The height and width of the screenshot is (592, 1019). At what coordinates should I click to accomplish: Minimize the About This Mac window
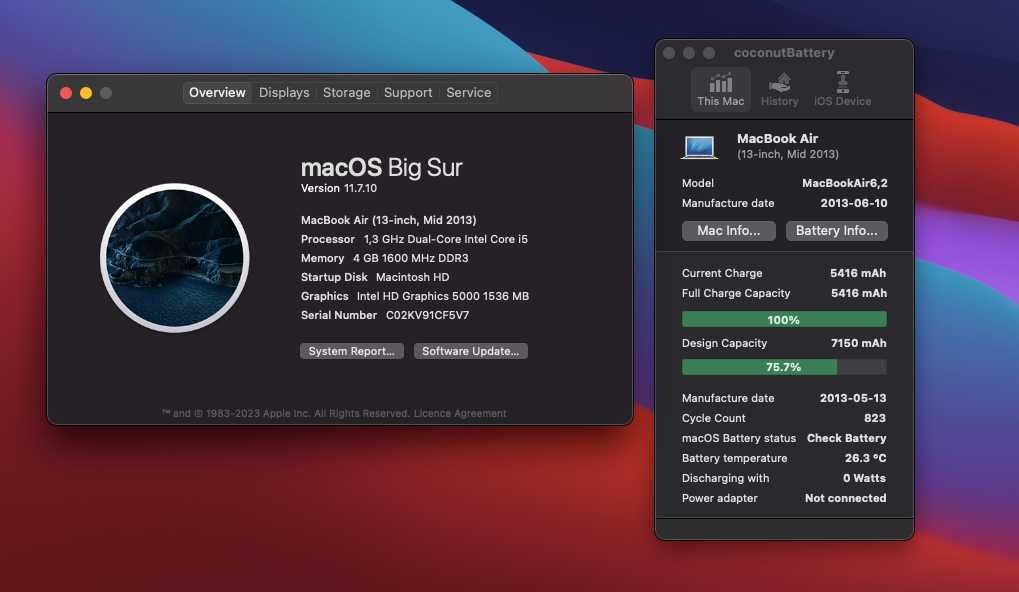pos(86,93)
